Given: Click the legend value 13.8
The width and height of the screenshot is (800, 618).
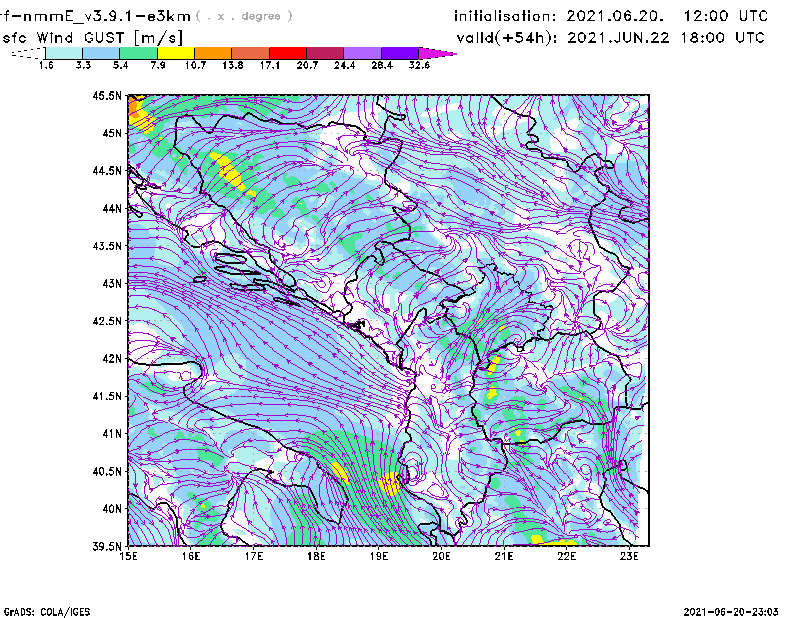Looking at the screenshot, I should tap(233, 65).
